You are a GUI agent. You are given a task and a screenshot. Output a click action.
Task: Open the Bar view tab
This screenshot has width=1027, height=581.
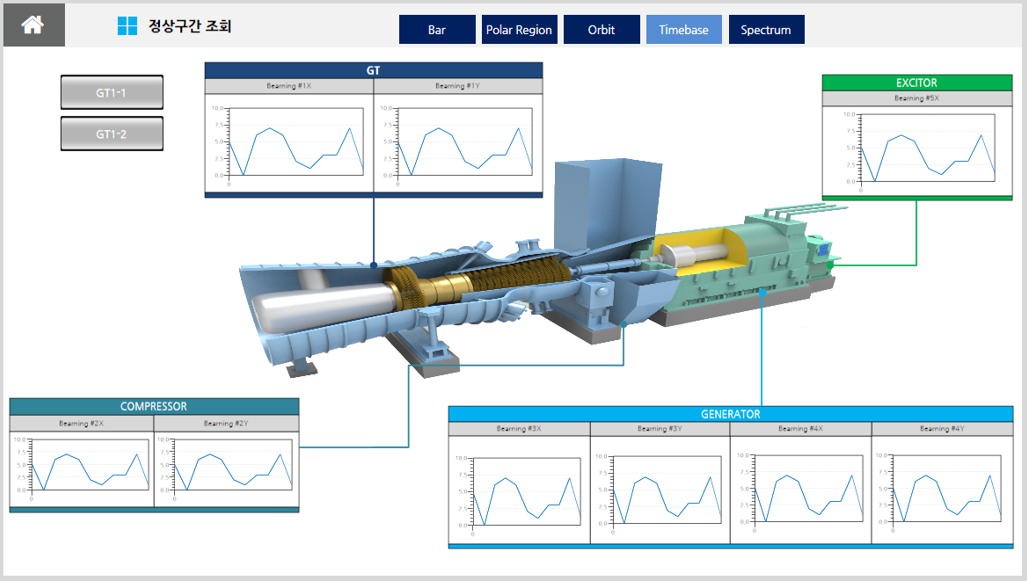[x=437, y=29]
